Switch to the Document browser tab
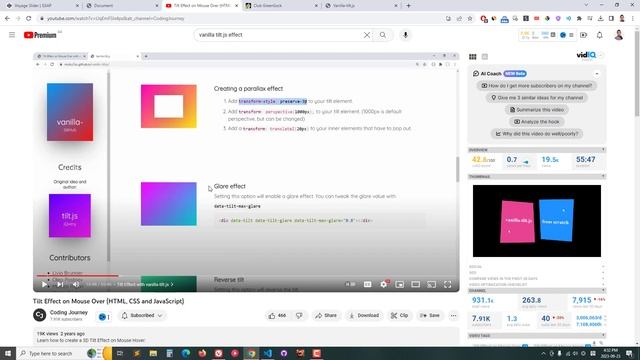The image size is (640, 360). tap(121, 6)
